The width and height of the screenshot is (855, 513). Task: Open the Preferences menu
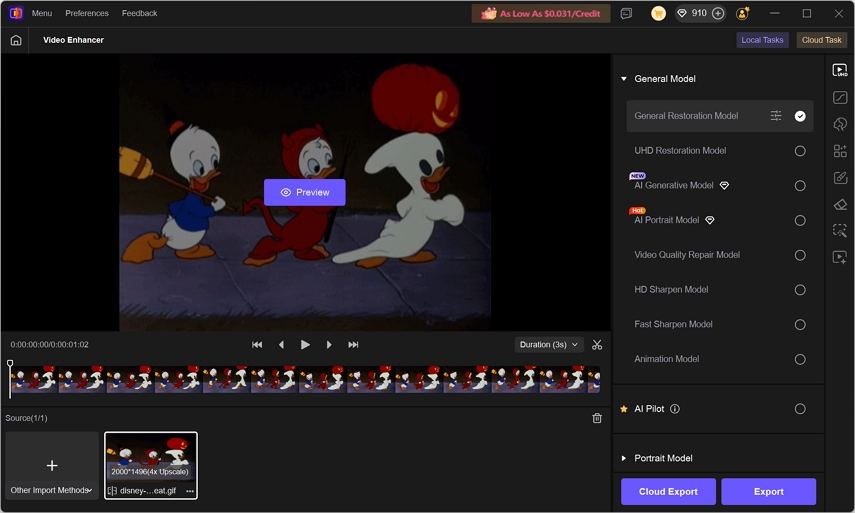tap(87, 13)
